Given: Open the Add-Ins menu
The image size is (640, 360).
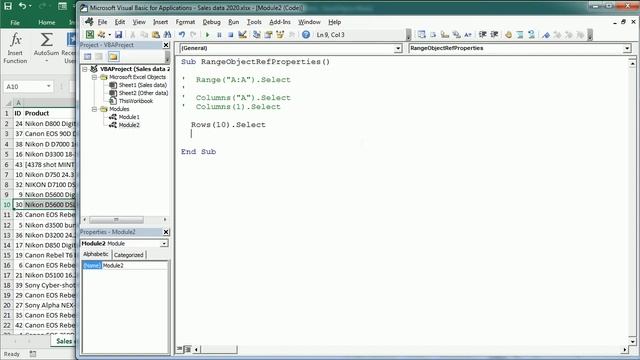Looking at the screenshot, I should click(x=280, y=22).
